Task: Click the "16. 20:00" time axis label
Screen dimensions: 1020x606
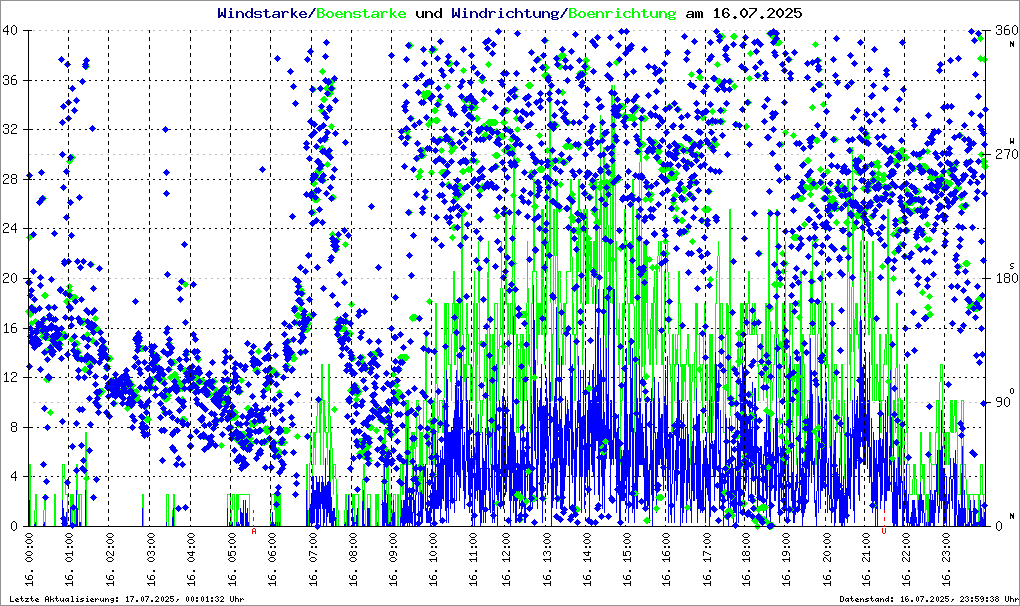Action: pyautogui.click(x=826, y=559)
